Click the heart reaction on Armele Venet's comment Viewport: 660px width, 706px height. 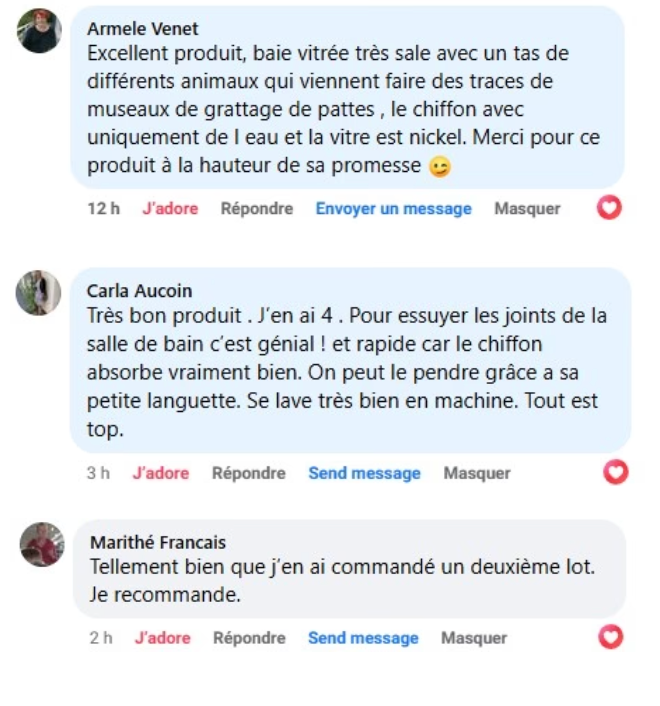tap(609, 208)
